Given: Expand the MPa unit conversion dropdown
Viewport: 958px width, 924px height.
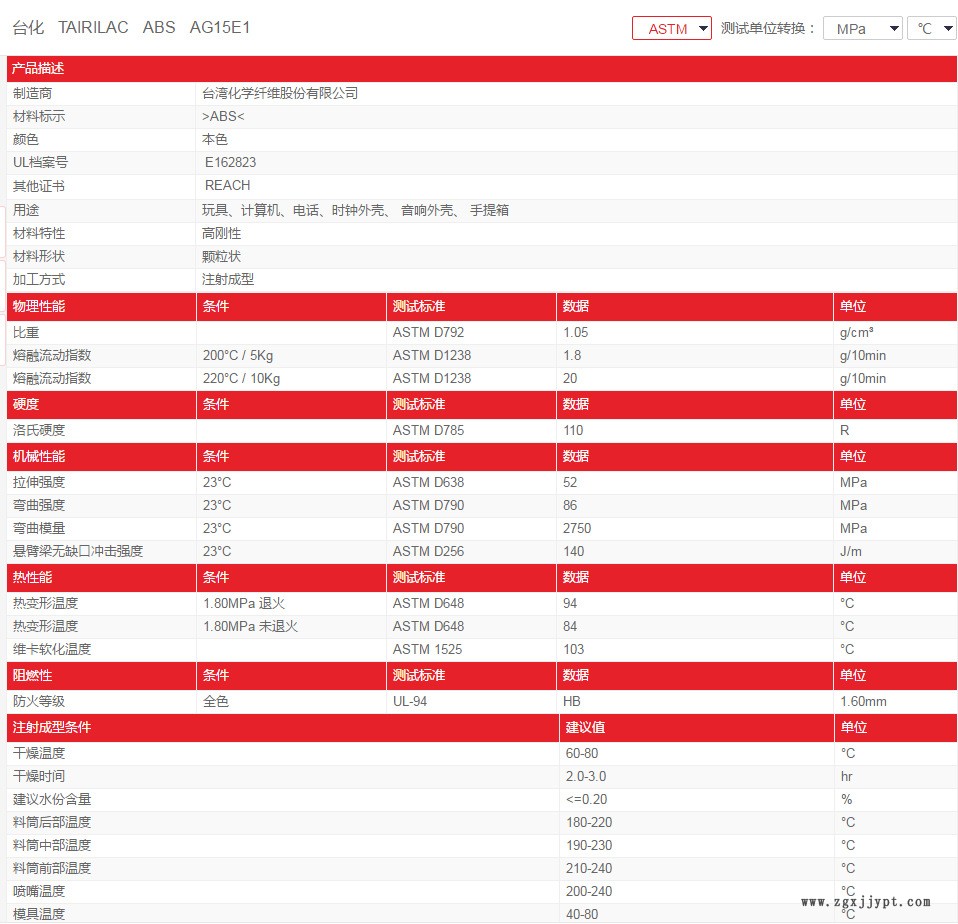Looking at the screenshot, I should coord(862,28).
